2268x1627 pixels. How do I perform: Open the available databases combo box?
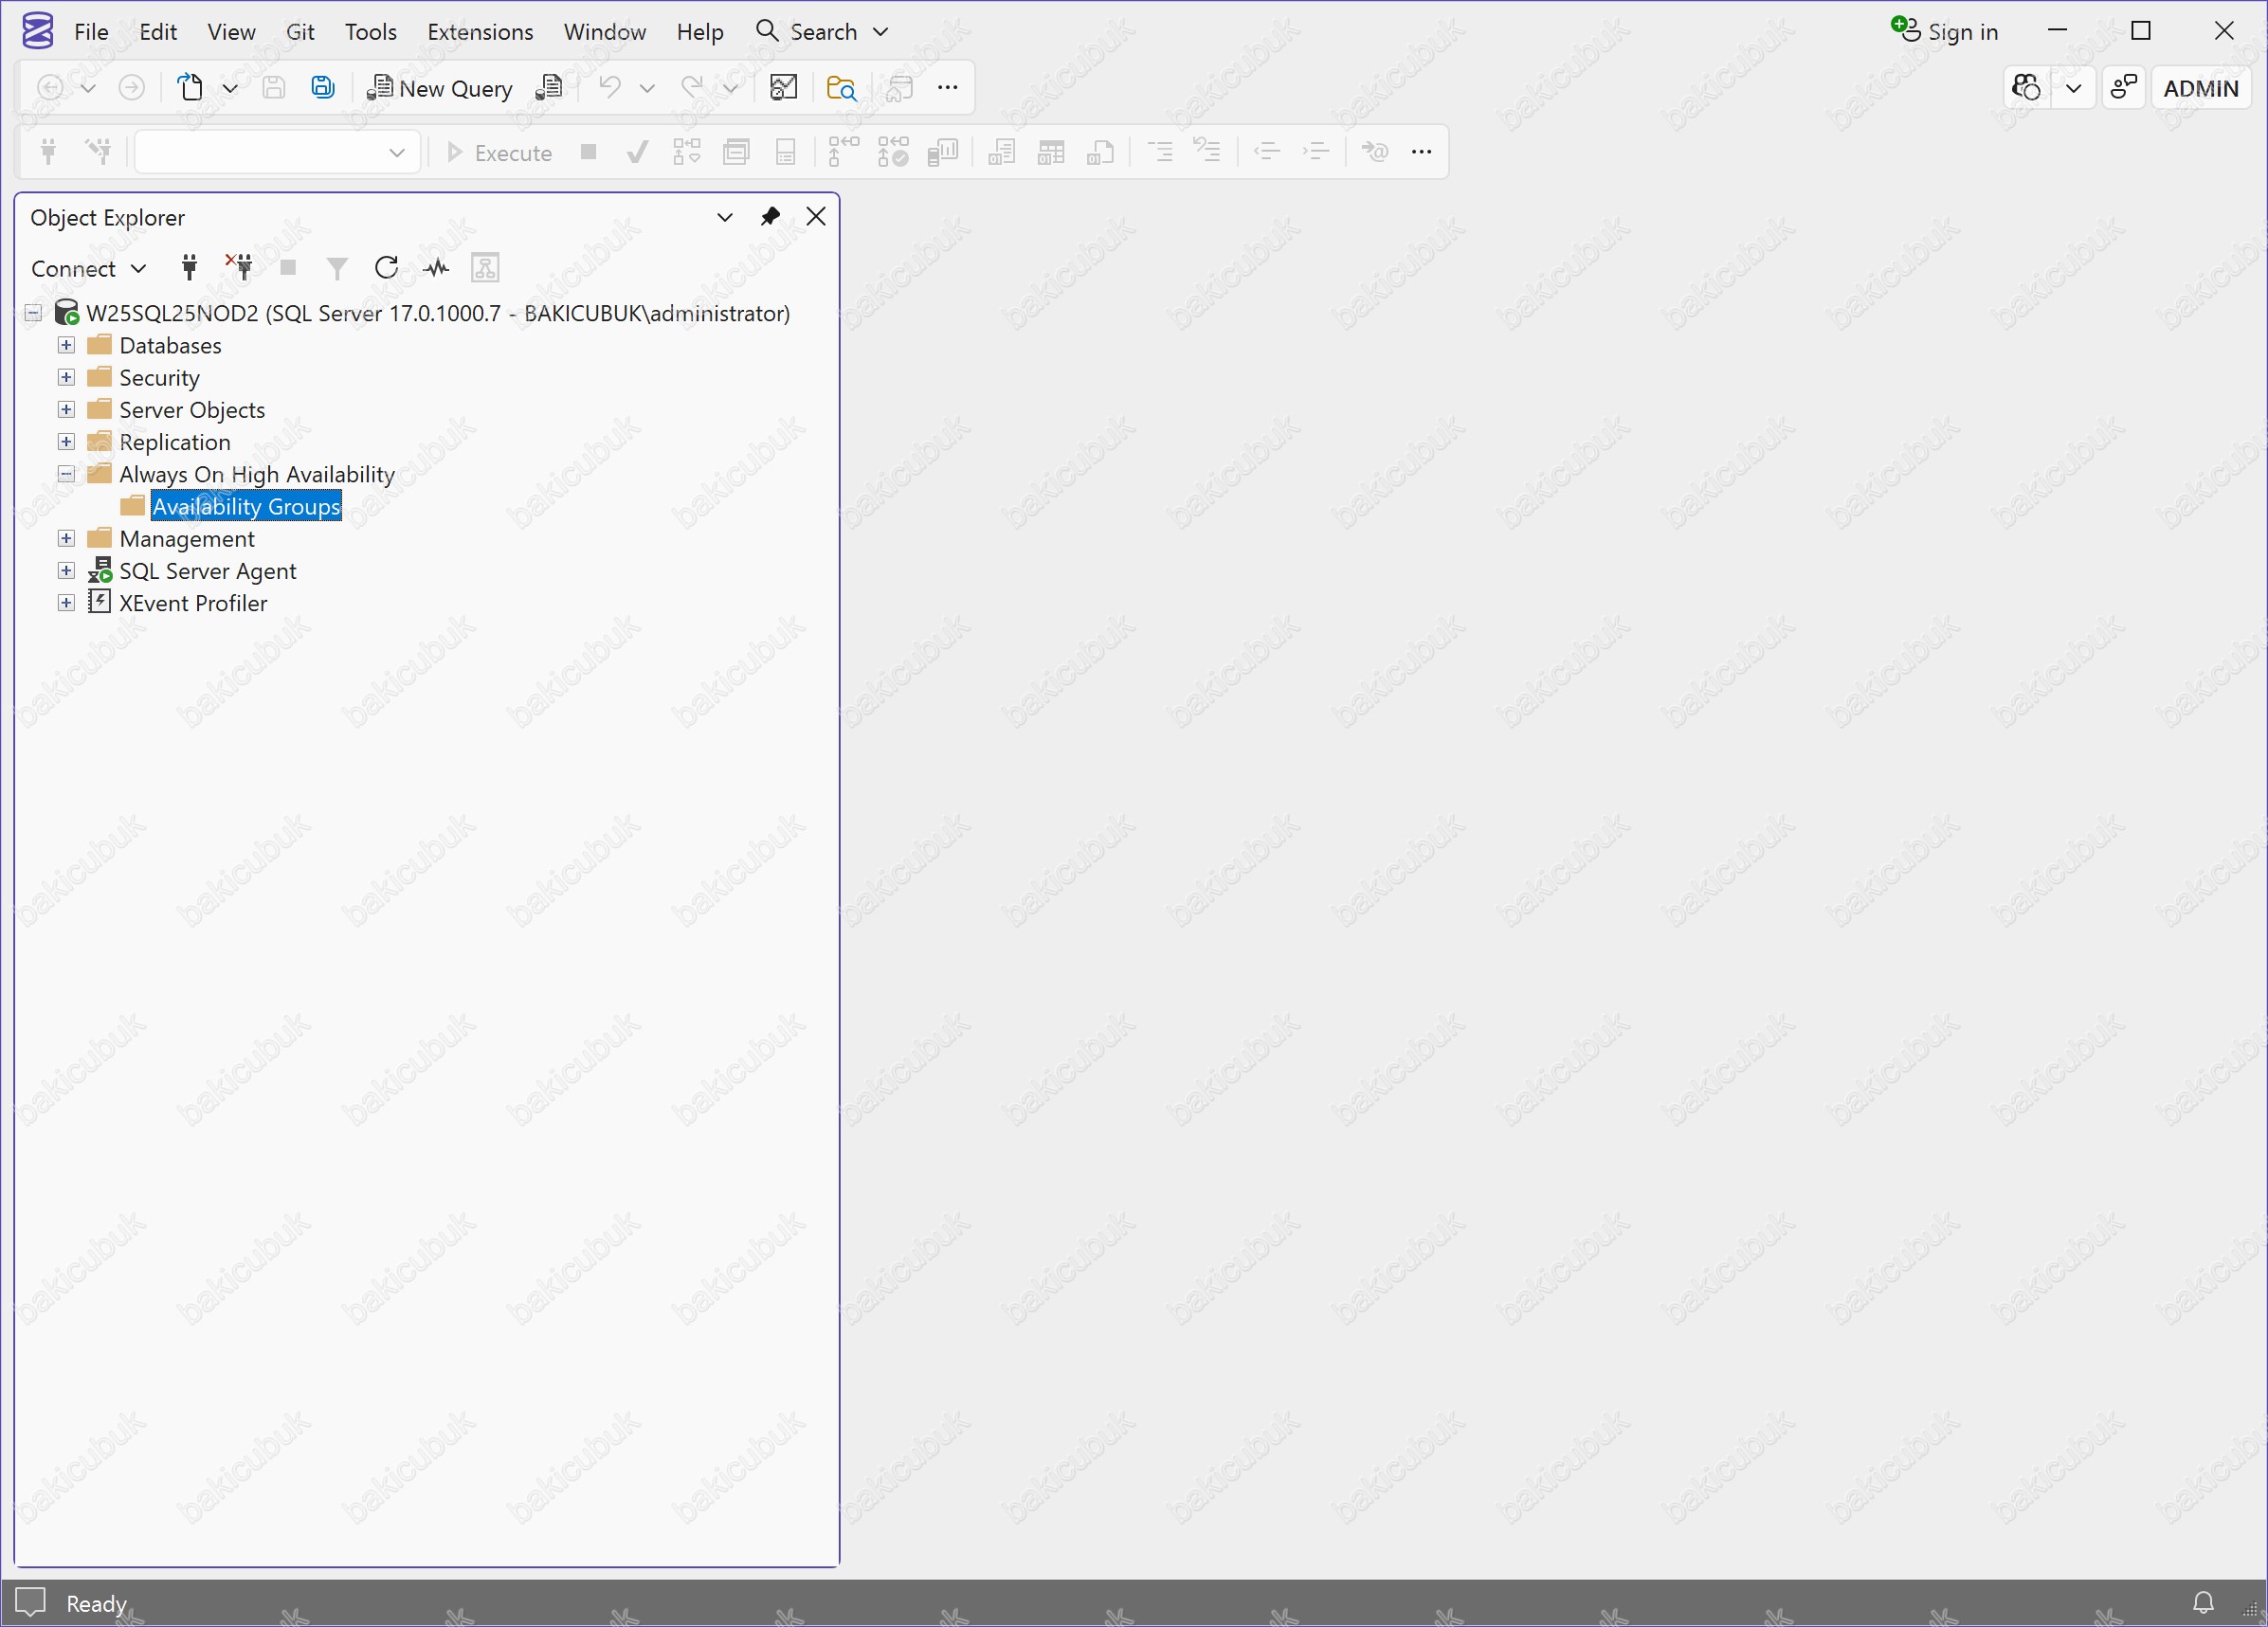(x=277, y=152)
